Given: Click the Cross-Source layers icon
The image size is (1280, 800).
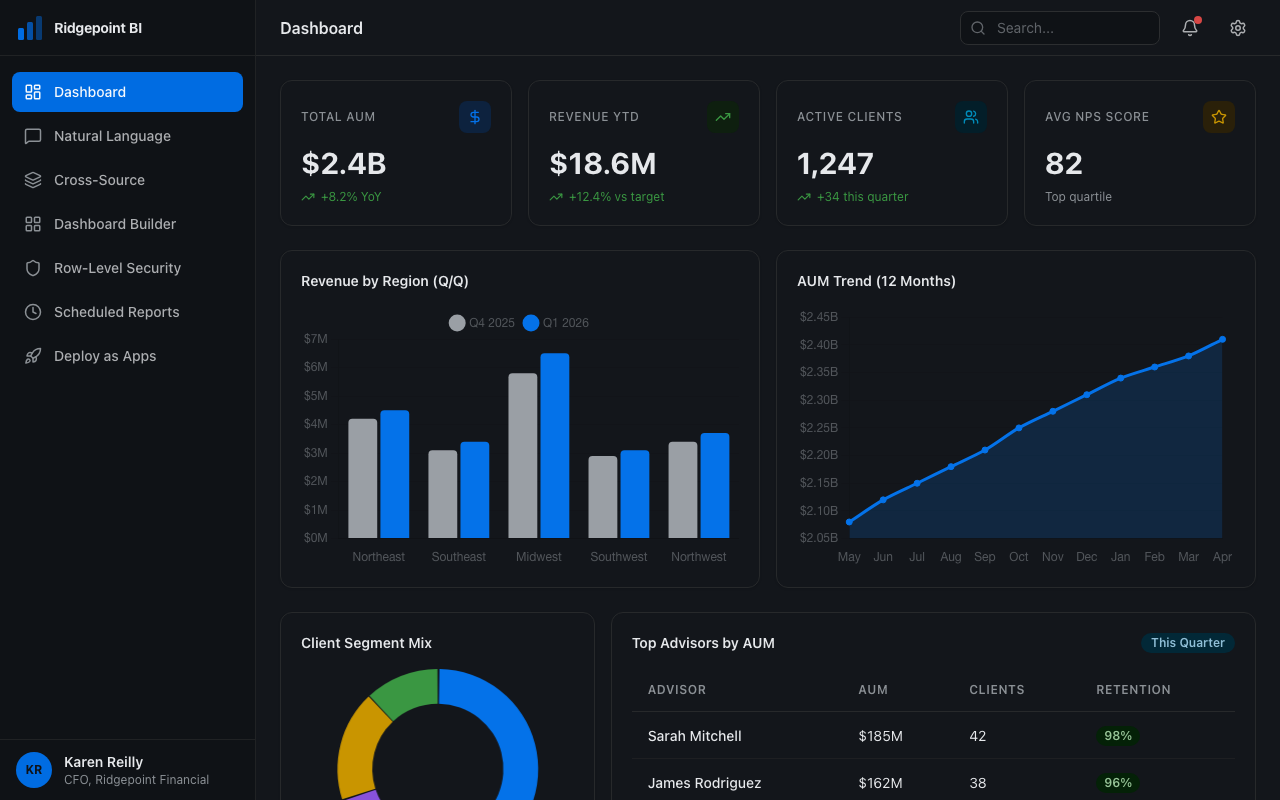Looking at the screenshot, I should coord(32,180).
